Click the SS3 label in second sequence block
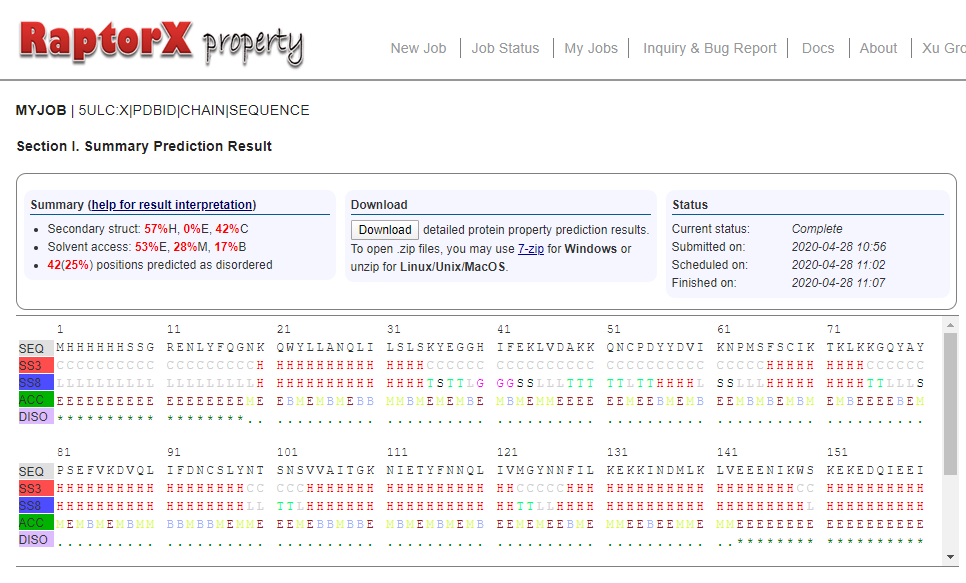The height and width of the screenshot is (583, 966). pos(34,488)
